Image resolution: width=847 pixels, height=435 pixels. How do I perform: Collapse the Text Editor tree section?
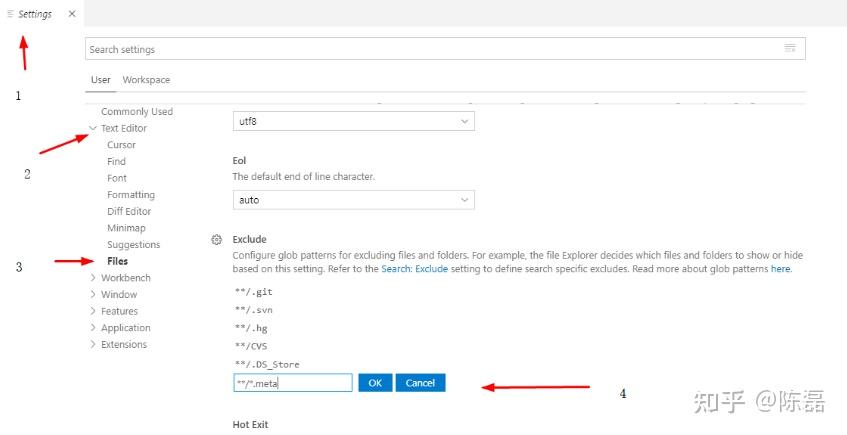(x=93, y=129)
